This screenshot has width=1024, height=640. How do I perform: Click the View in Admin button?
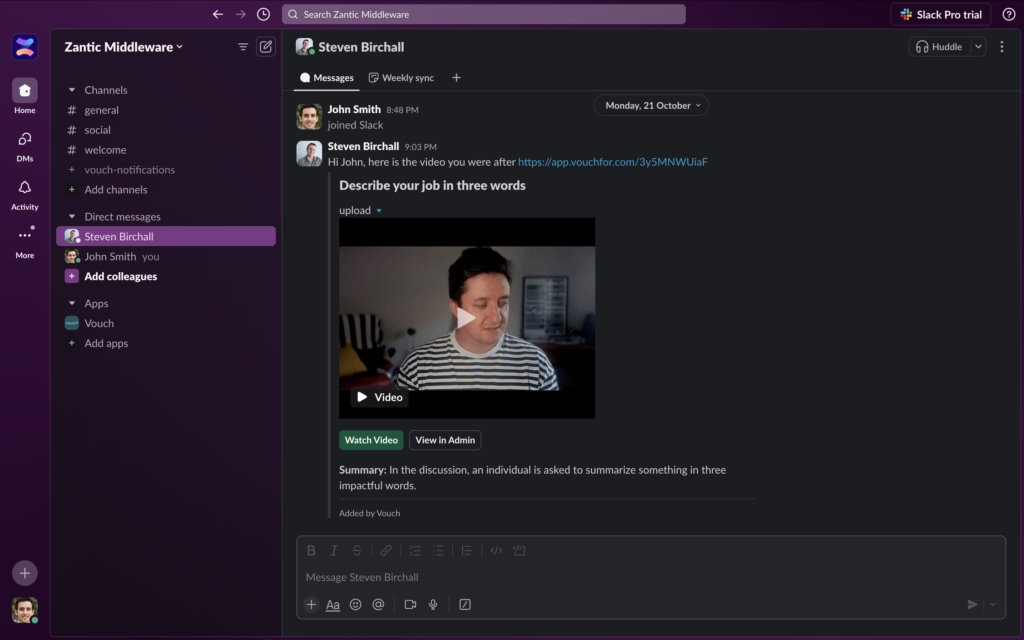[445, 440]
